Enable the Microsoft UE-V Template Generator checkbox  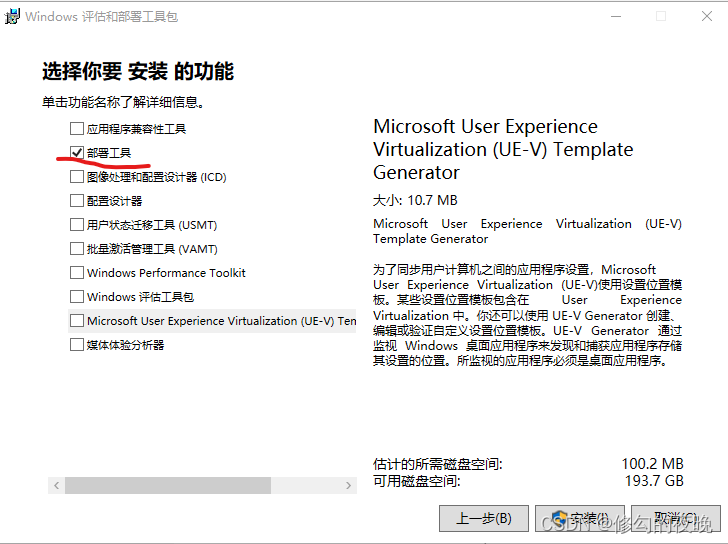77,321
